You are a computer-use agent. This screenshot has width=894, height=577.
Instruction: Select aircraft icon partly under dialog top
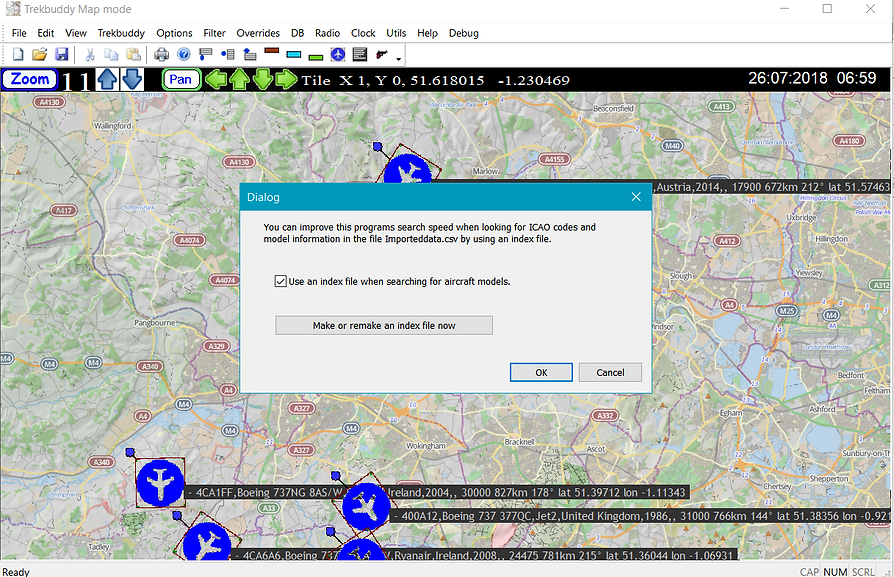click(408, 168)
